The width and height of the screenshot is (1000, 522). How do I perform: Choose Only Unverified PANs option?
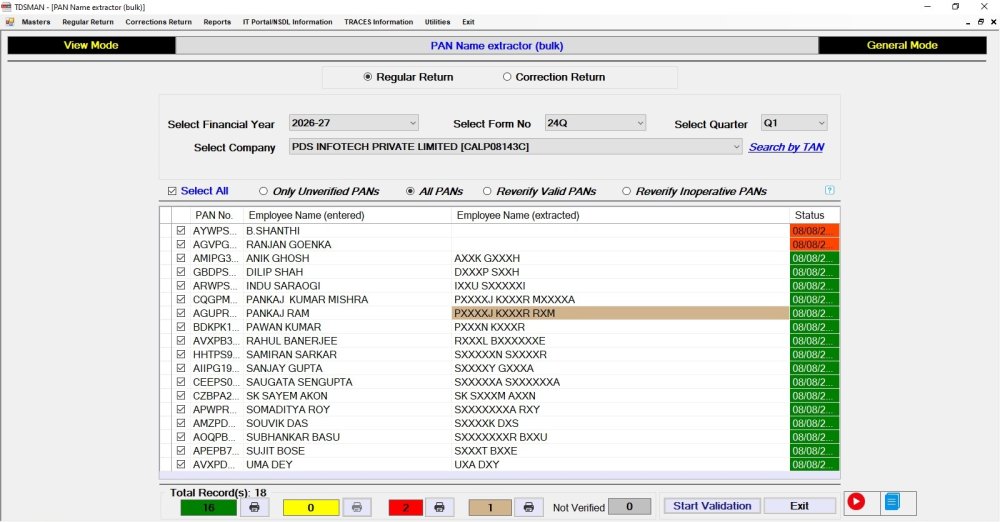(263, 191)
